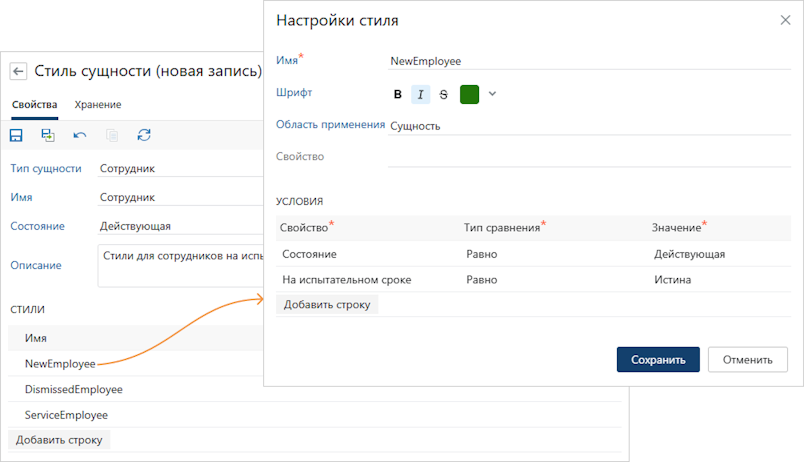Open the Состояние field showing Действующая
Screen dimensions: 804x462
click(x=180, y=226)
